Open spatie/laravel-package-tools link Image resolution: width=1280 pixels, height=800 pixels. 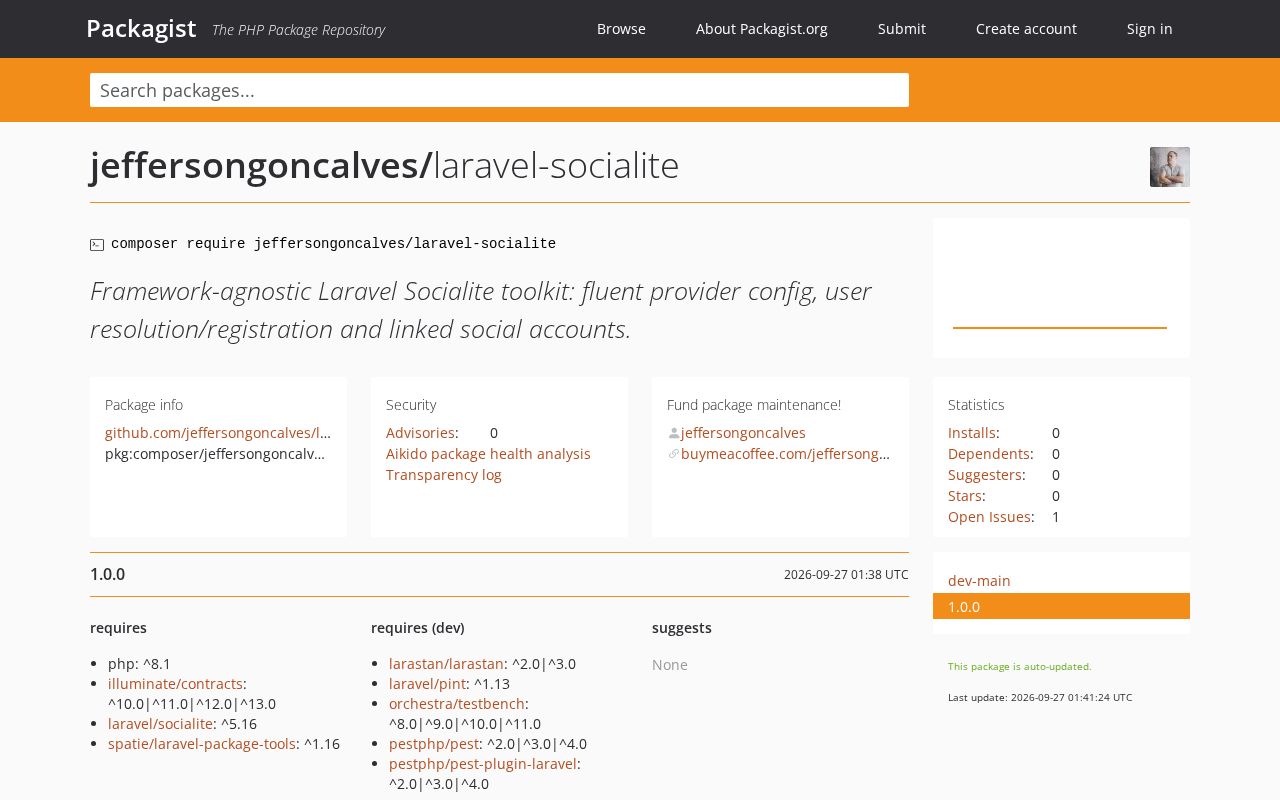tap(202, 744)
